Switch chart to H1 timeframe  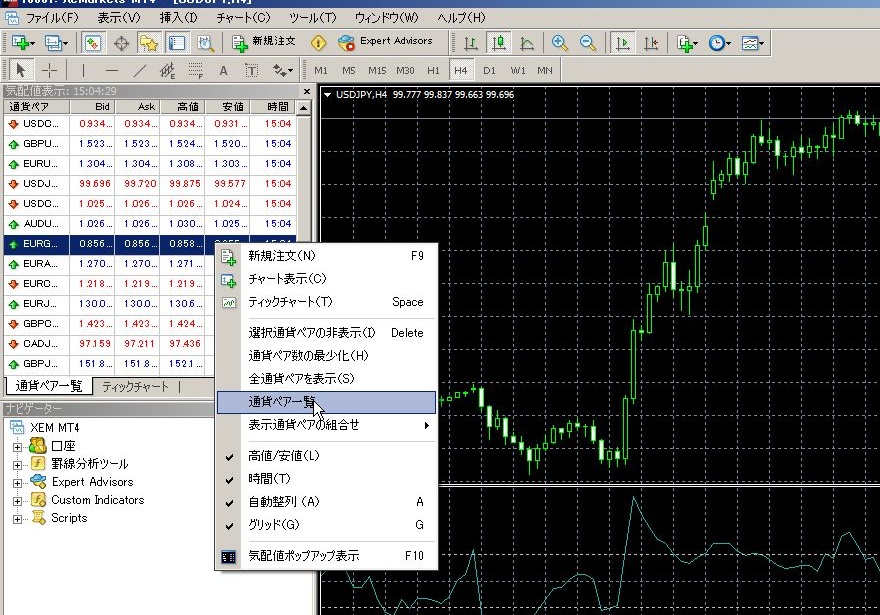coord(433,71)
